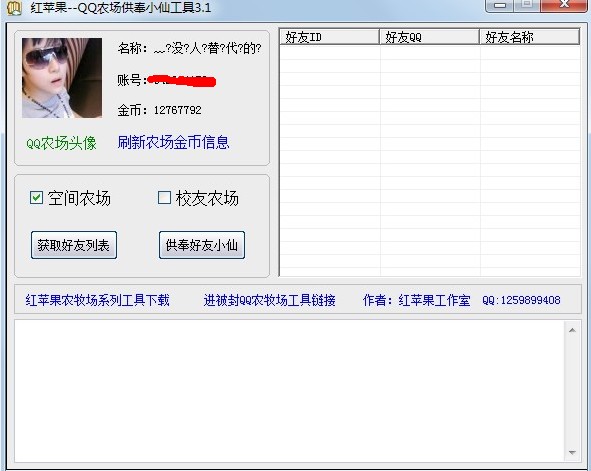Enable the 空间农场 checkbox
The image size is (591, 471).
pos(37,197)
